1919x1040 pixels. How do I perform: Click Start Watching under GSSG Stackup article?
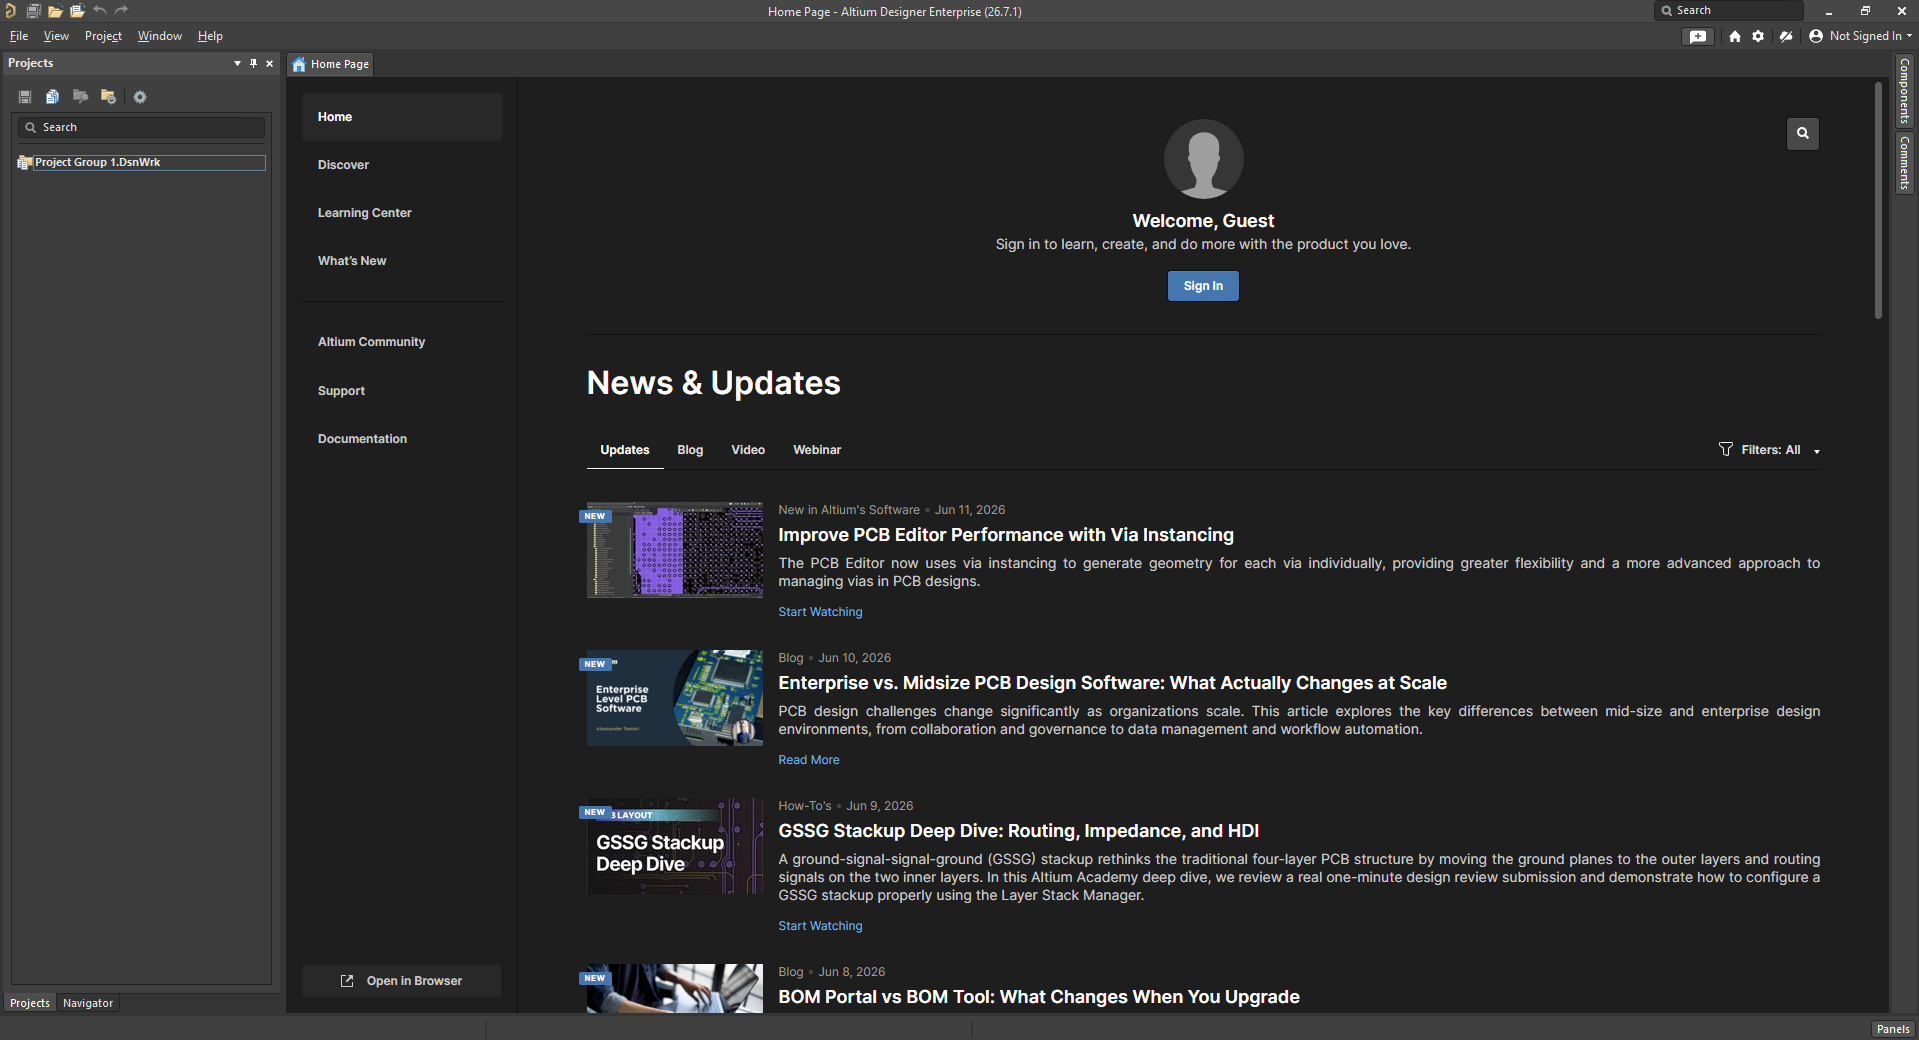[x=820, y=926]
